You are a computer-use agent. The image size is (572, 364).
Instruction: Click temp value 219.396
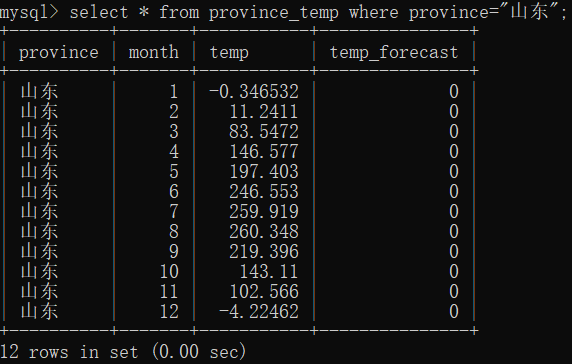coord(264,252)
